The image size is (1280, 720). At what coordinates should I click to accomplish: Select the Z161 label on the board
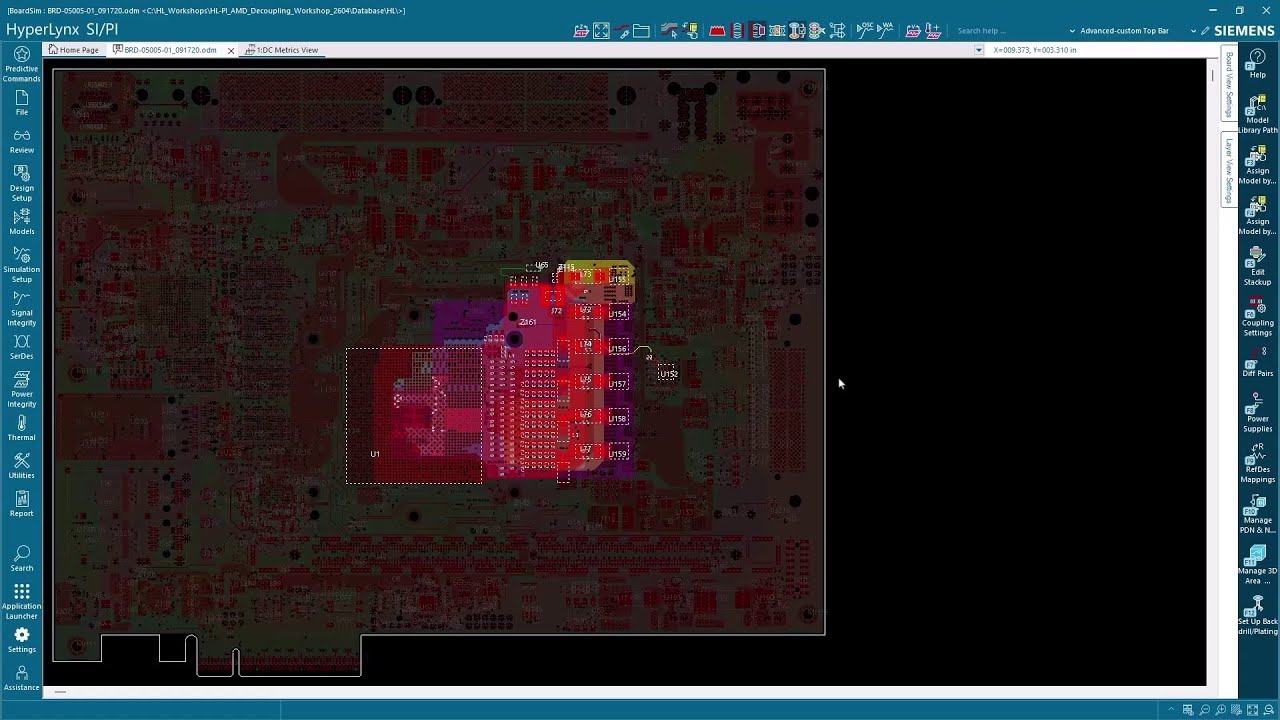pyautogui.click(x=528, y=322)
